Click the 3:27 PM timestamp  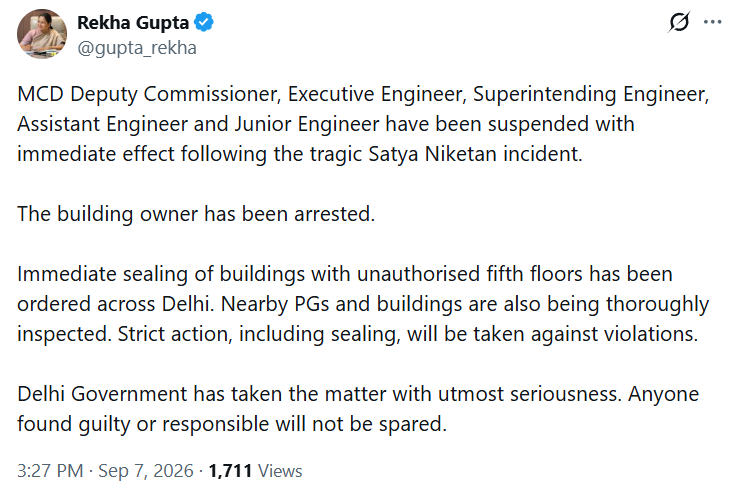(50, 471)
